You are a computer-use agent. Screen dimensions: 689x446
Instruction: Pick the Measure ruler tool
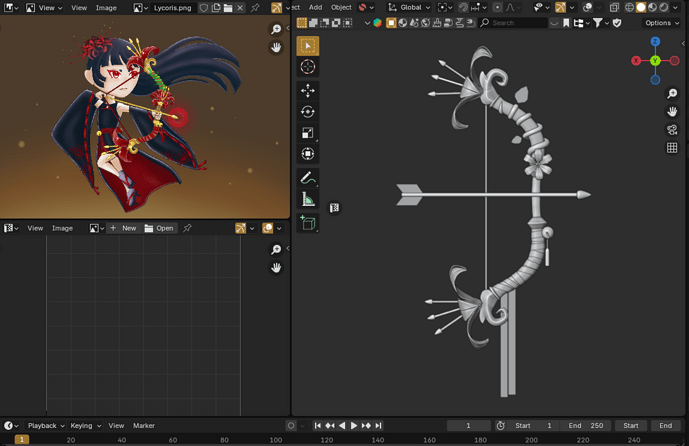308,199
